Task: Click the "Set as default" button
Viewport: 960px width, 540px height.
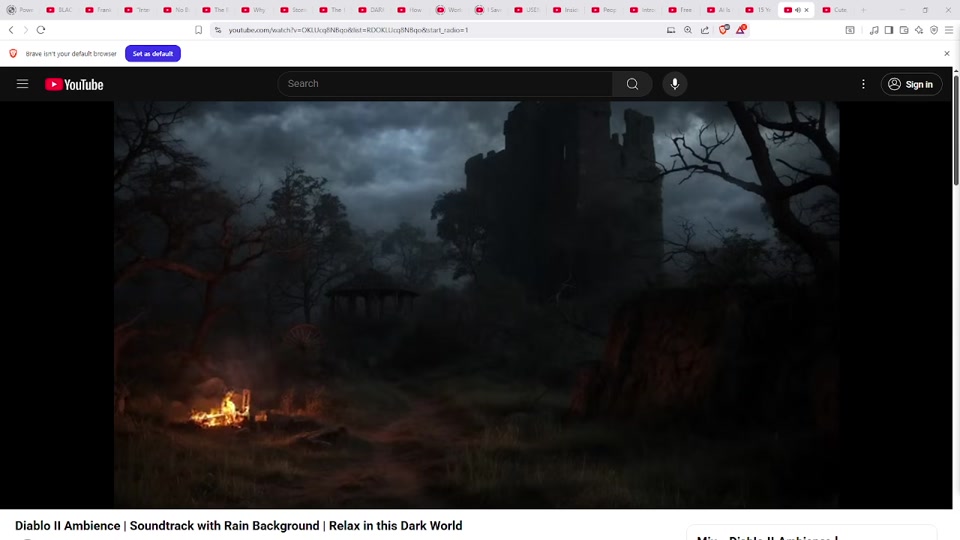Action: [153, 53]
